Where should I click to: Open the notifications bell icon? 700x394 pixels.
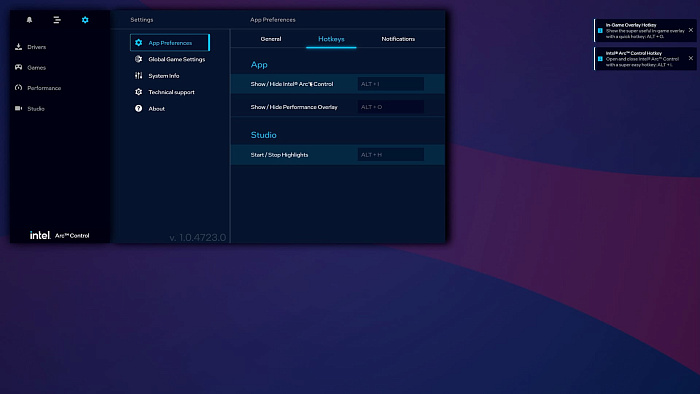(29, 20)
